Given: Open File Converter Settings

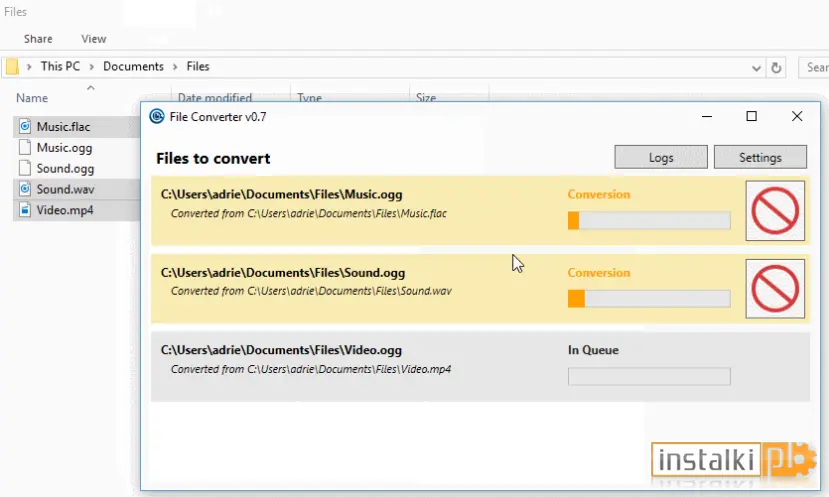Looking at the screenshot, I should click(760, 158).
